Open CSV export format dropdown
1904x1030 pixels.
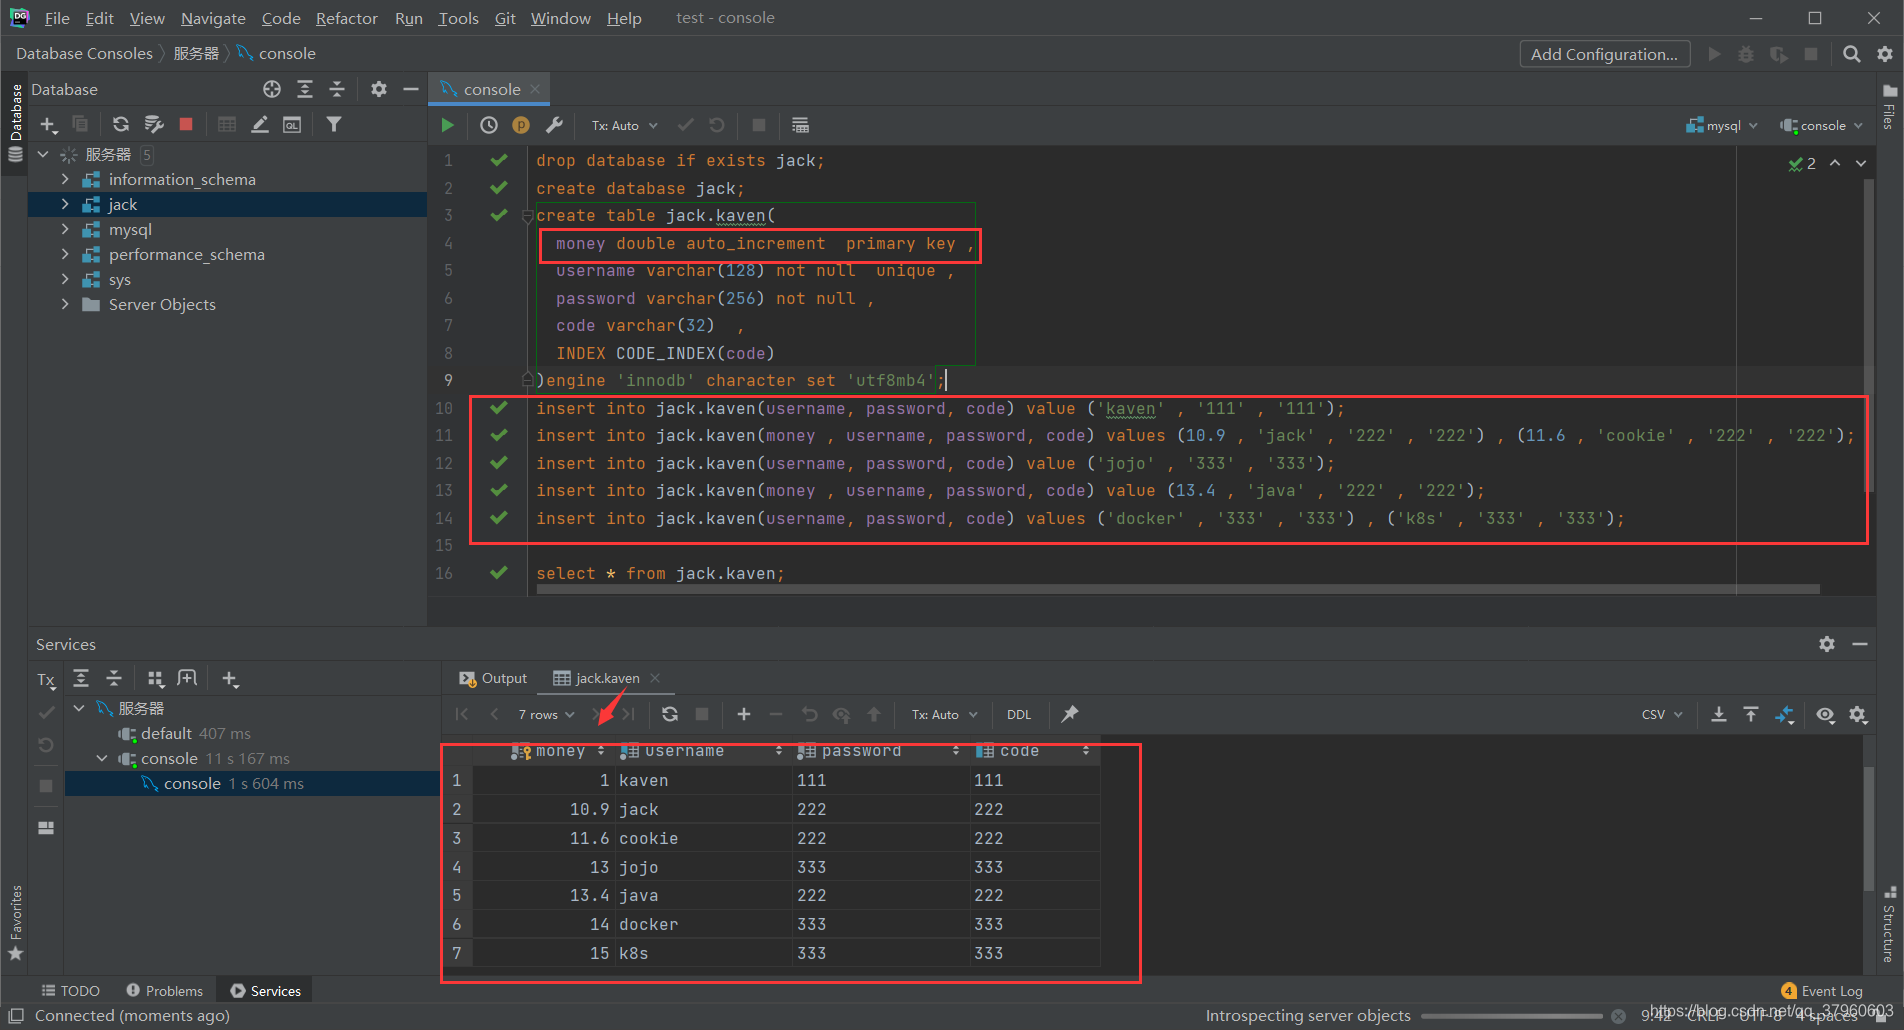point(1662,714)
